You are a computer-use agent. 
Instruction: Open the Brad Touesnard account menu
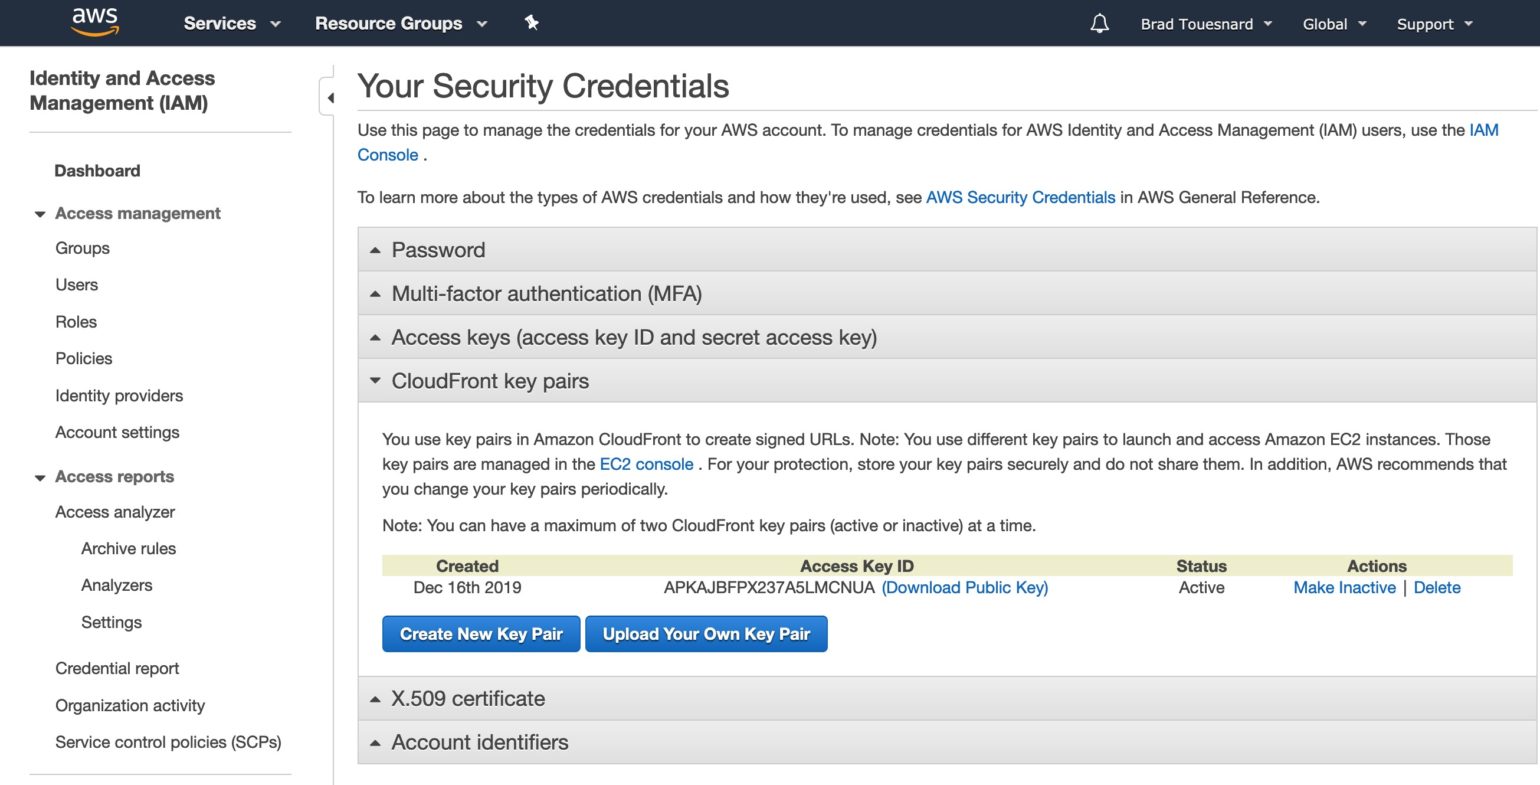[1206, 24]
